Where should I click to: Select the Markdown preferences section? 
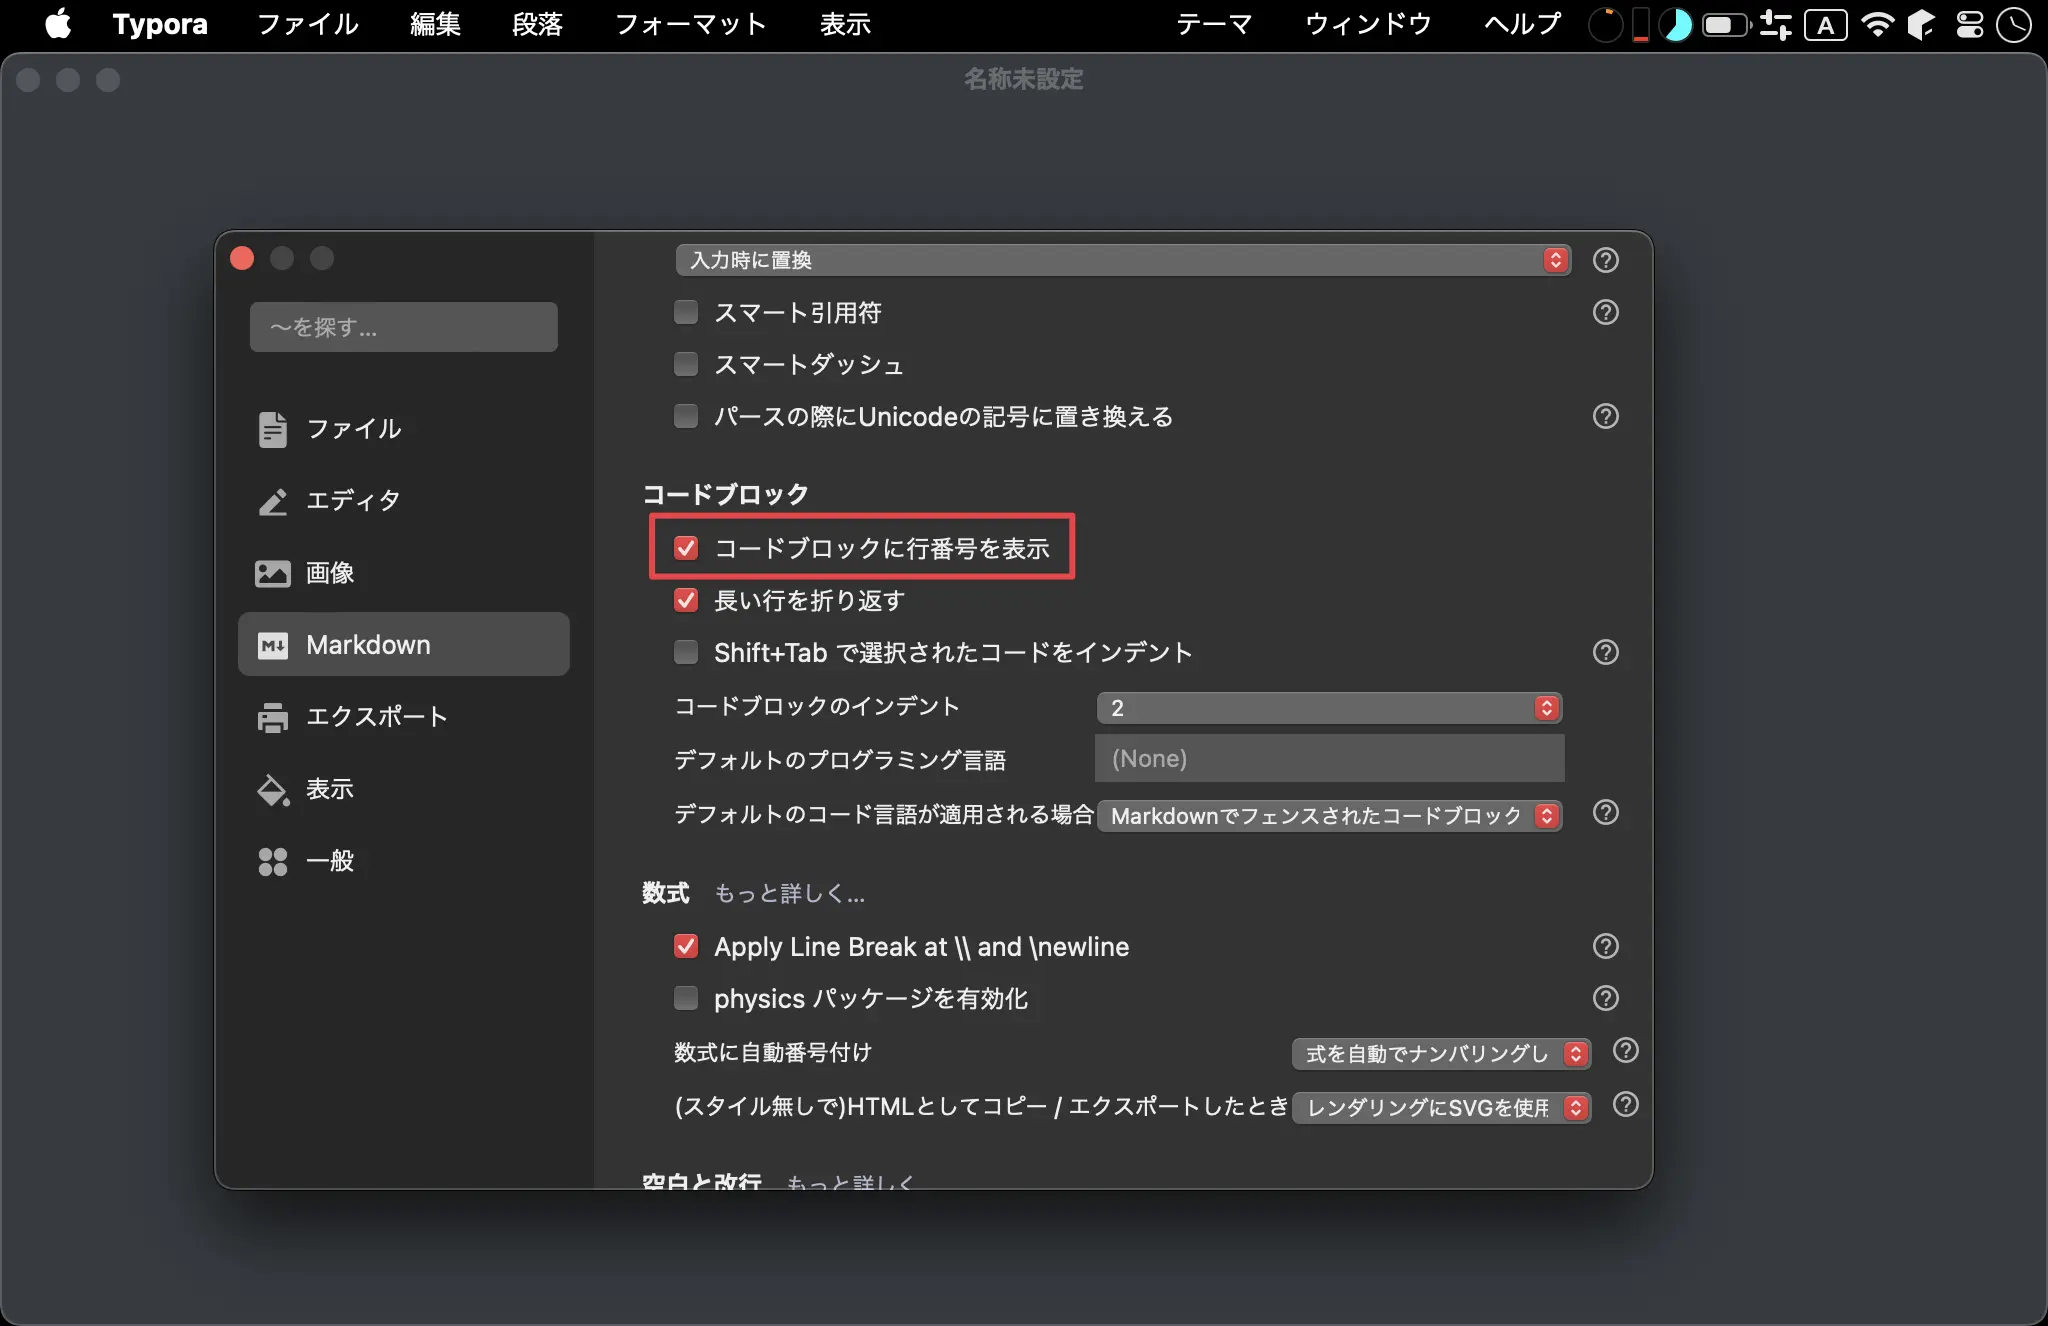(404, 645)
